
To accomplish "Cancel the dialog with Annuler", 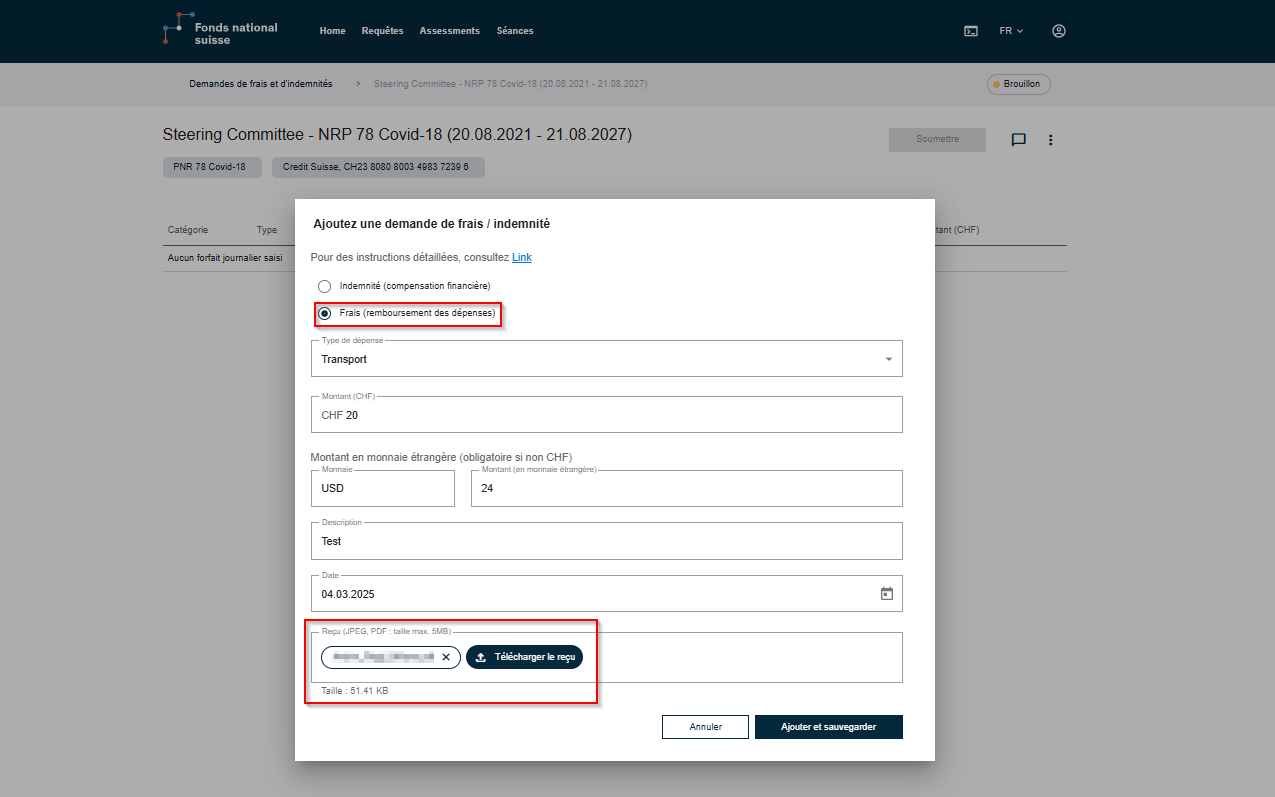I will point(705,727).
